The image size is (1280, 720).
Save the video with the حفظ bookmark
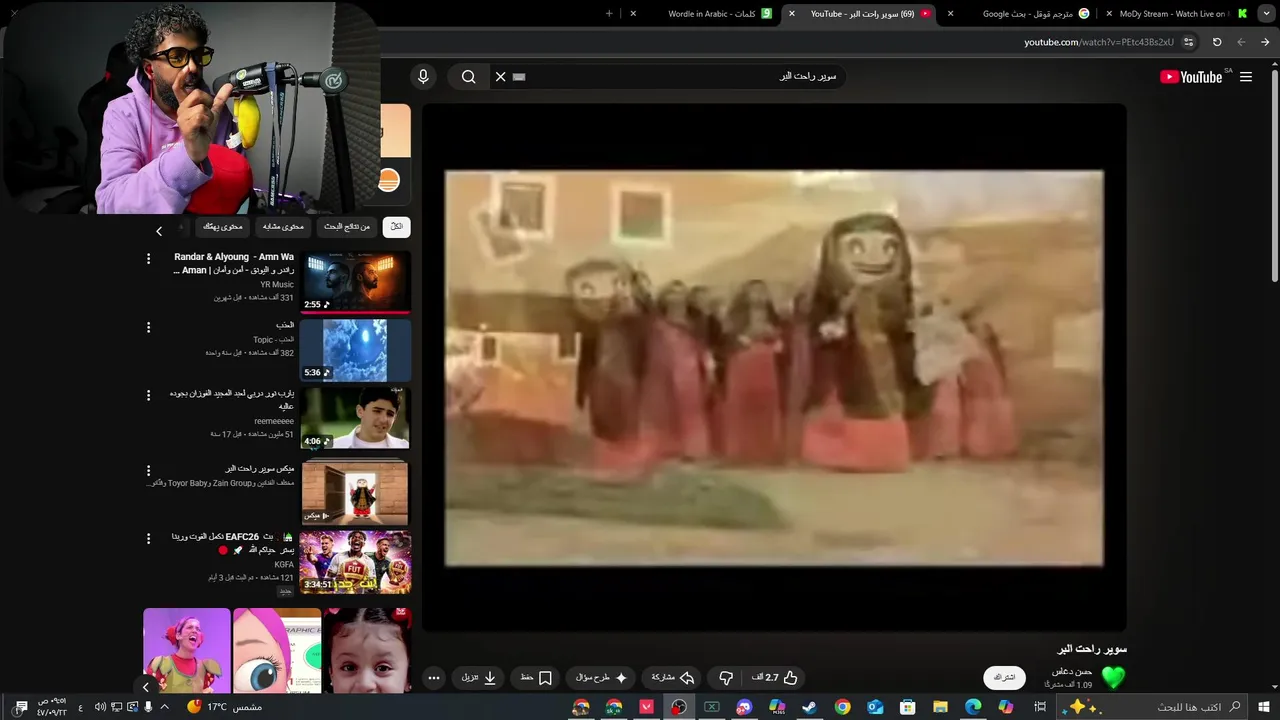pyautogui.click(x=536, y=677)
